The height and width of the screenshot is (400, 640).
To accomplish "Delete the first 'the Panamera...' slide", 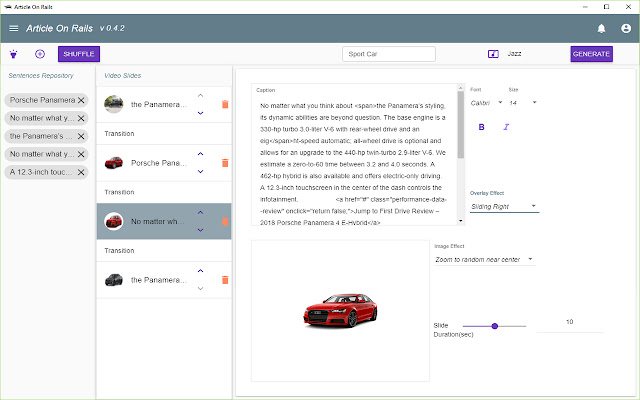I will (x=225, y=104).
